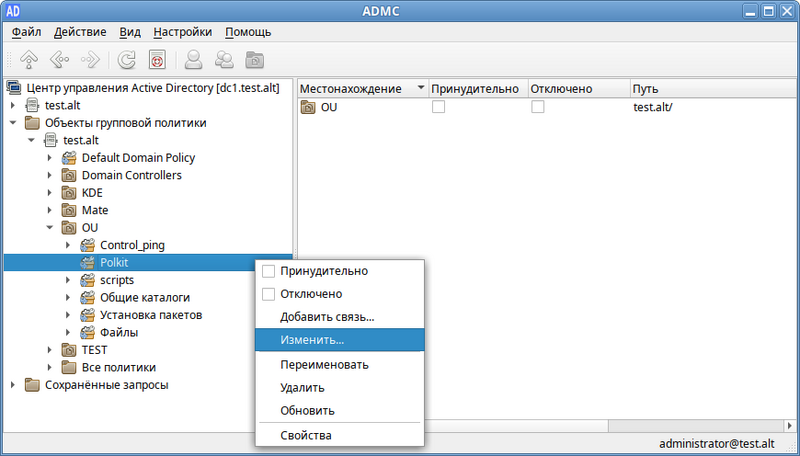800x456 pixels.
Task: Click the Polkit policy icon
Action: click(x=87, y=262)
